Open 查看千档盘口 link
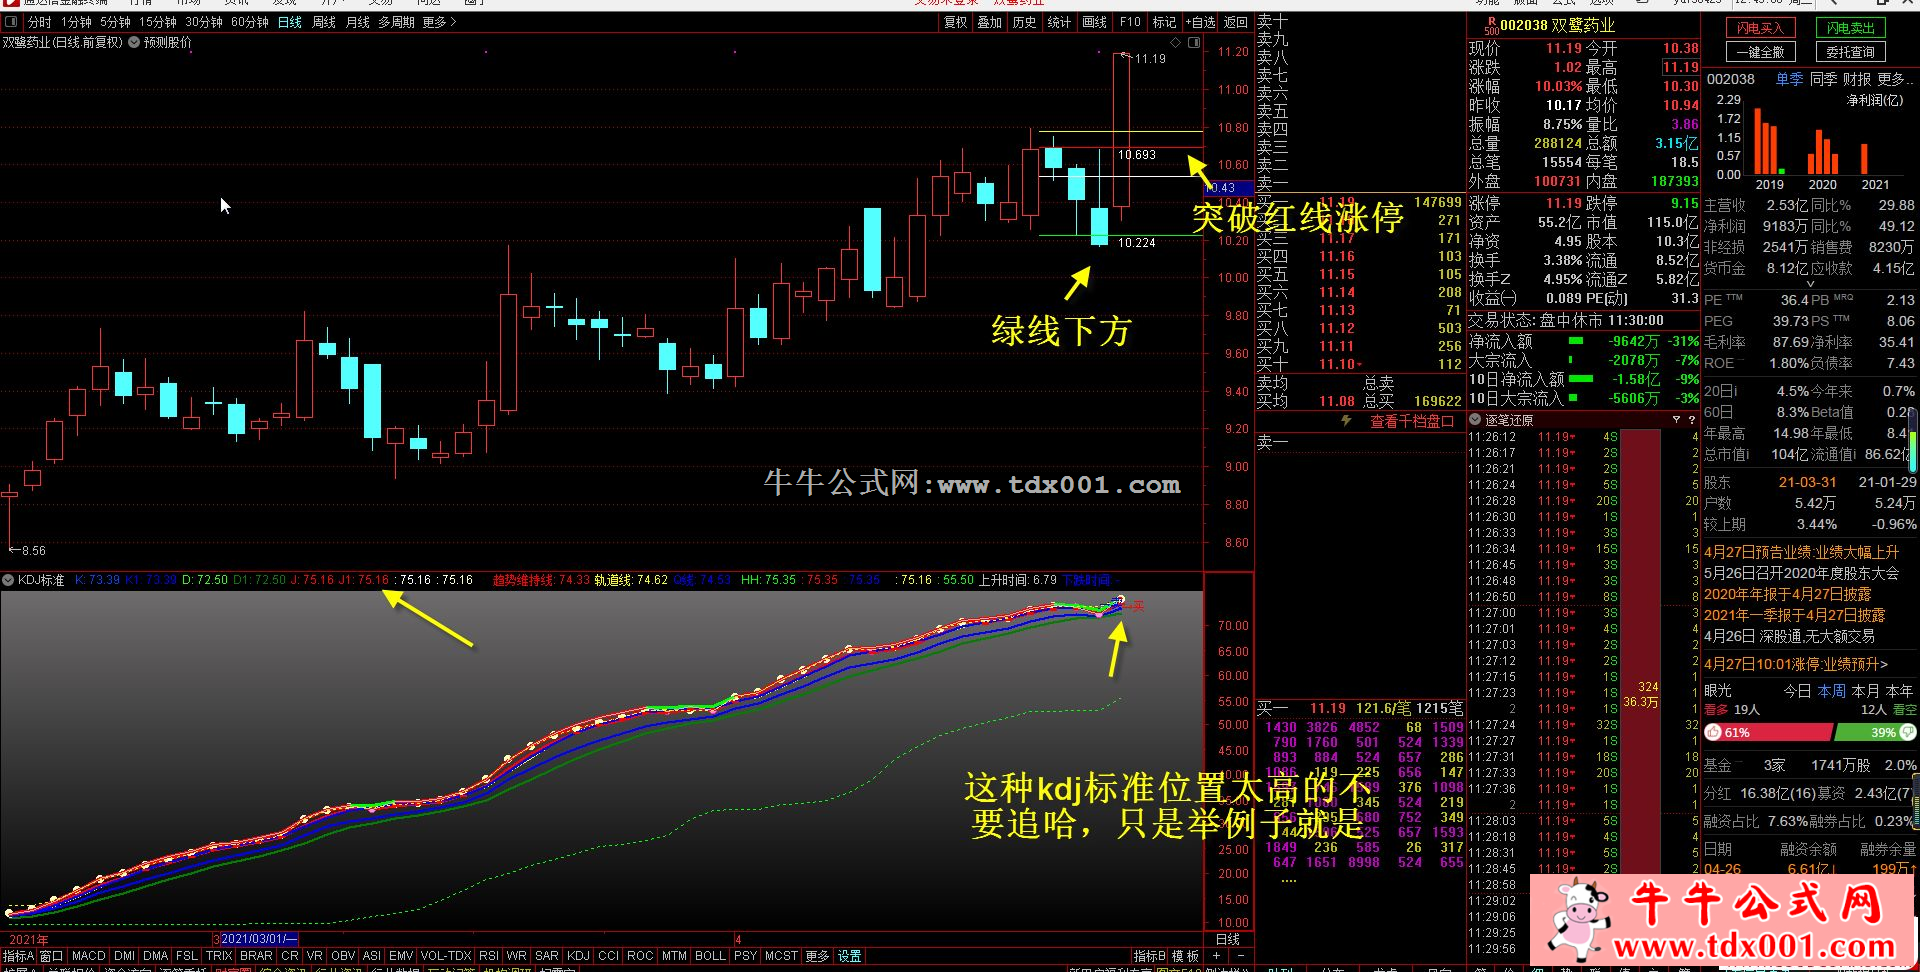The image size is (1920, 972). [x=1411, y=422]
